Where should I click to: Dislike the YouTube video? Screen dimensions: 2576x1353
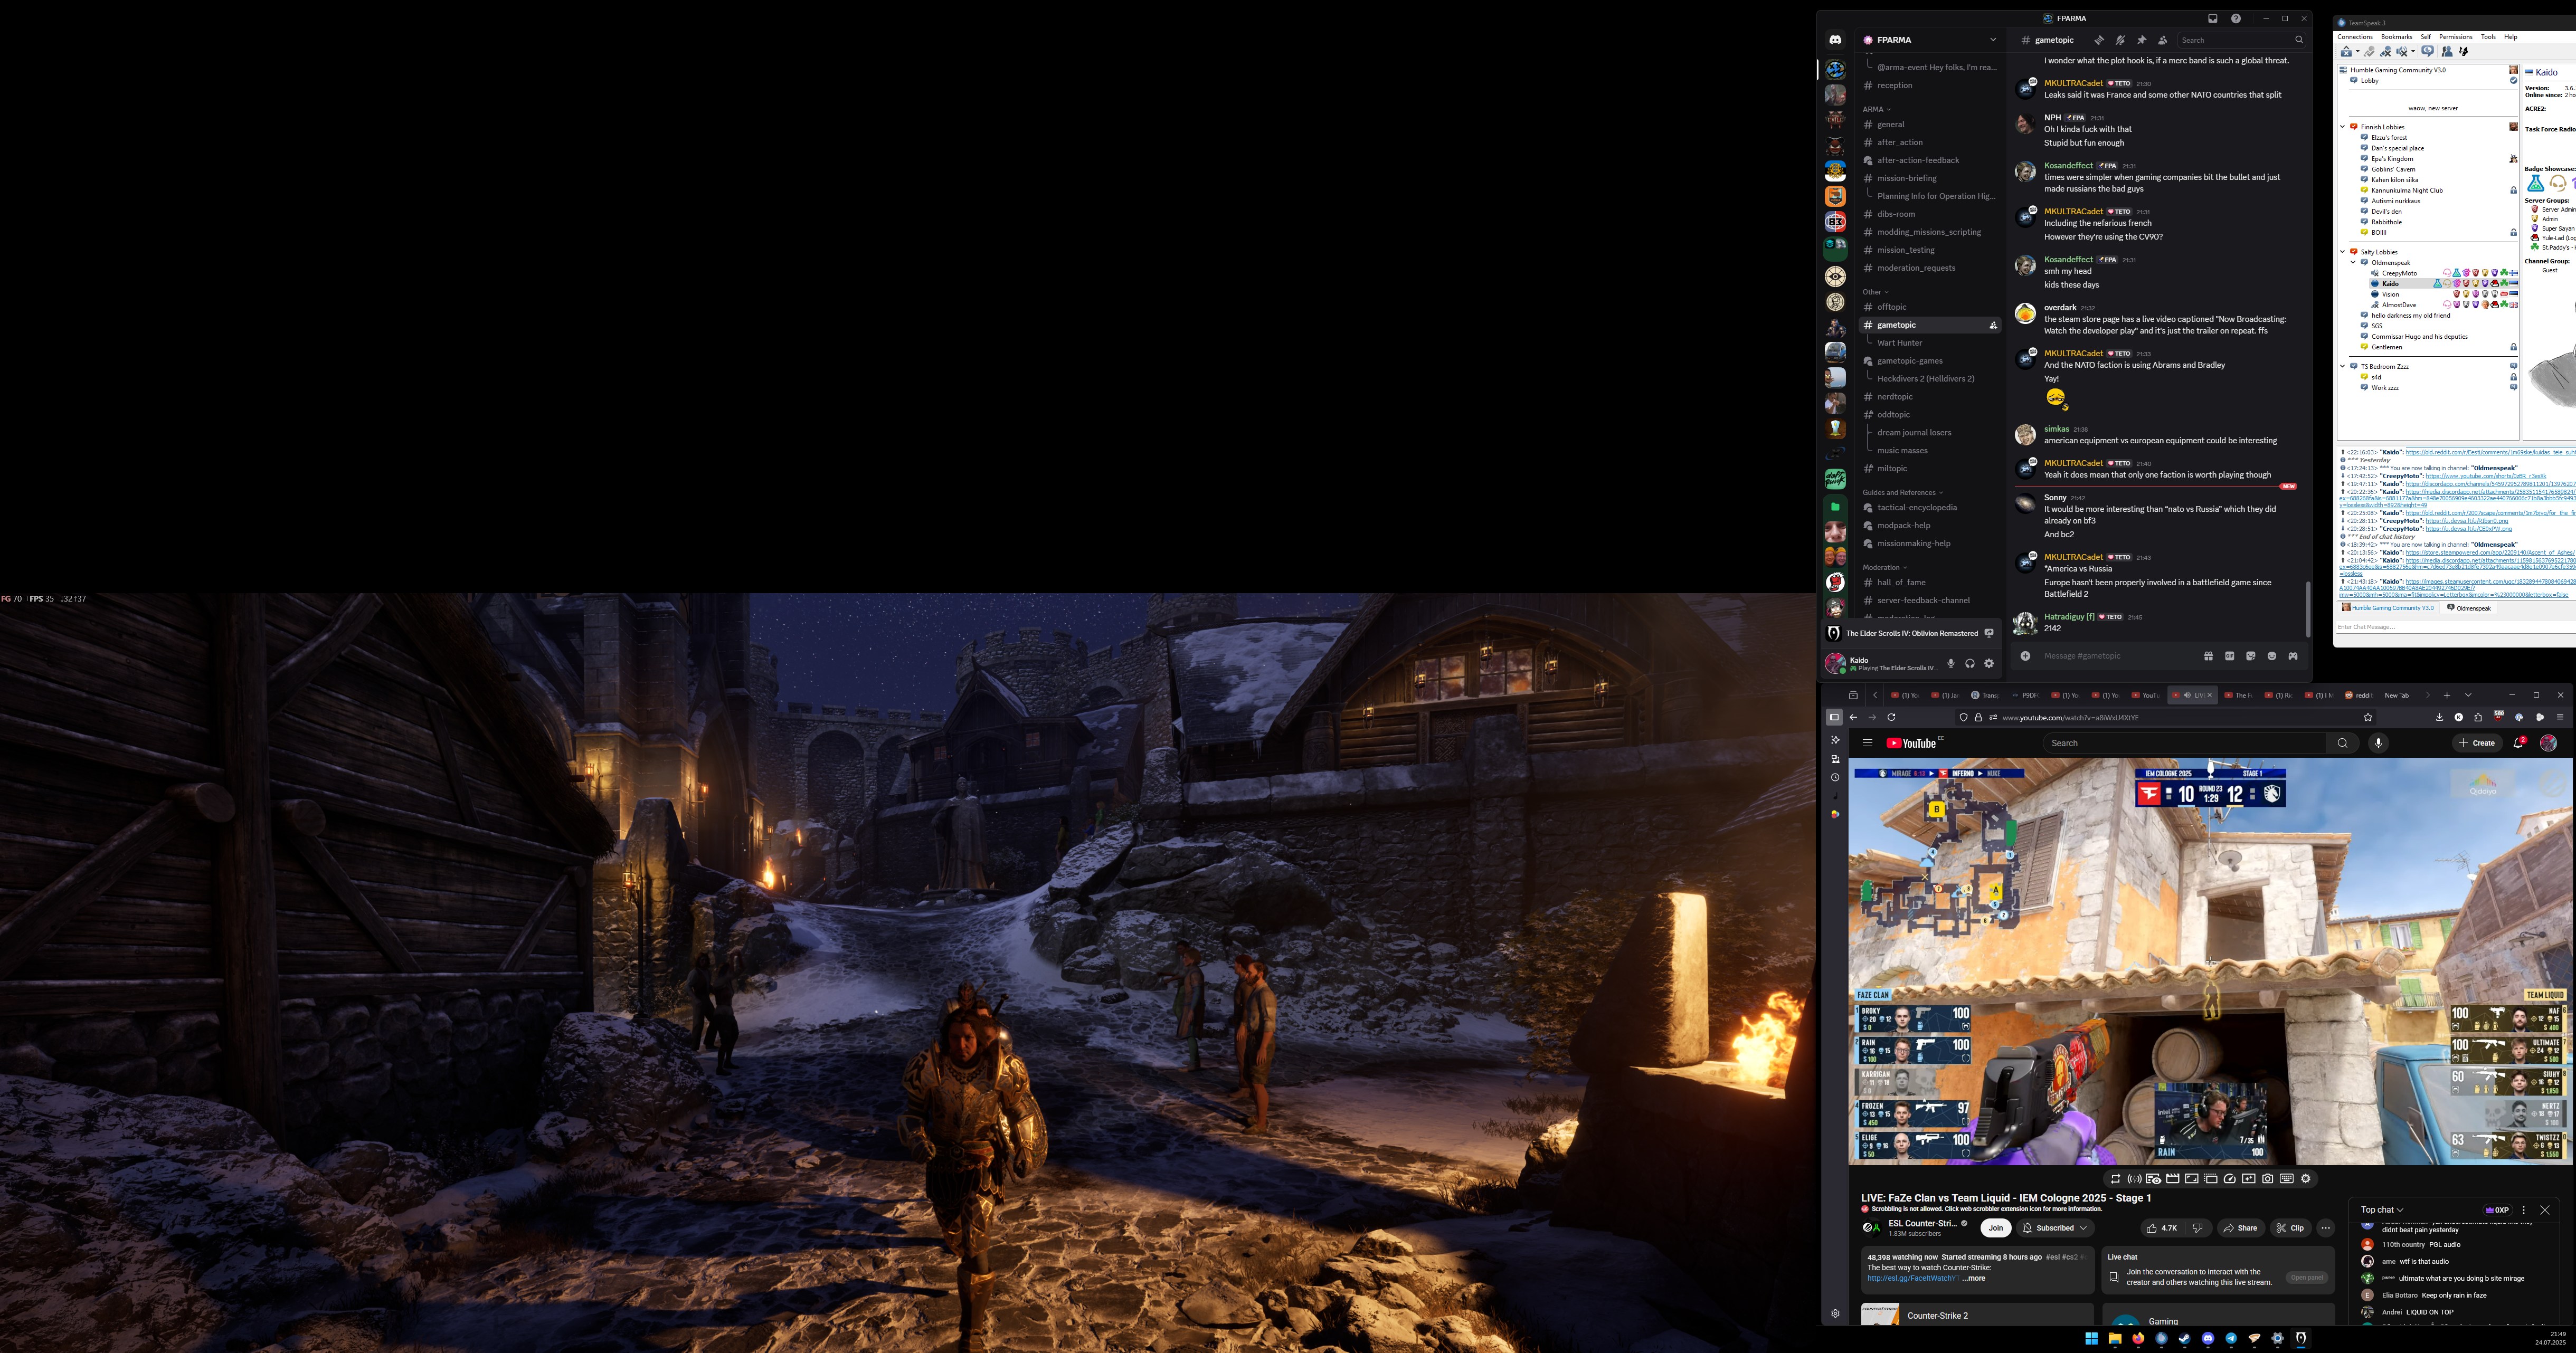2197,1228
